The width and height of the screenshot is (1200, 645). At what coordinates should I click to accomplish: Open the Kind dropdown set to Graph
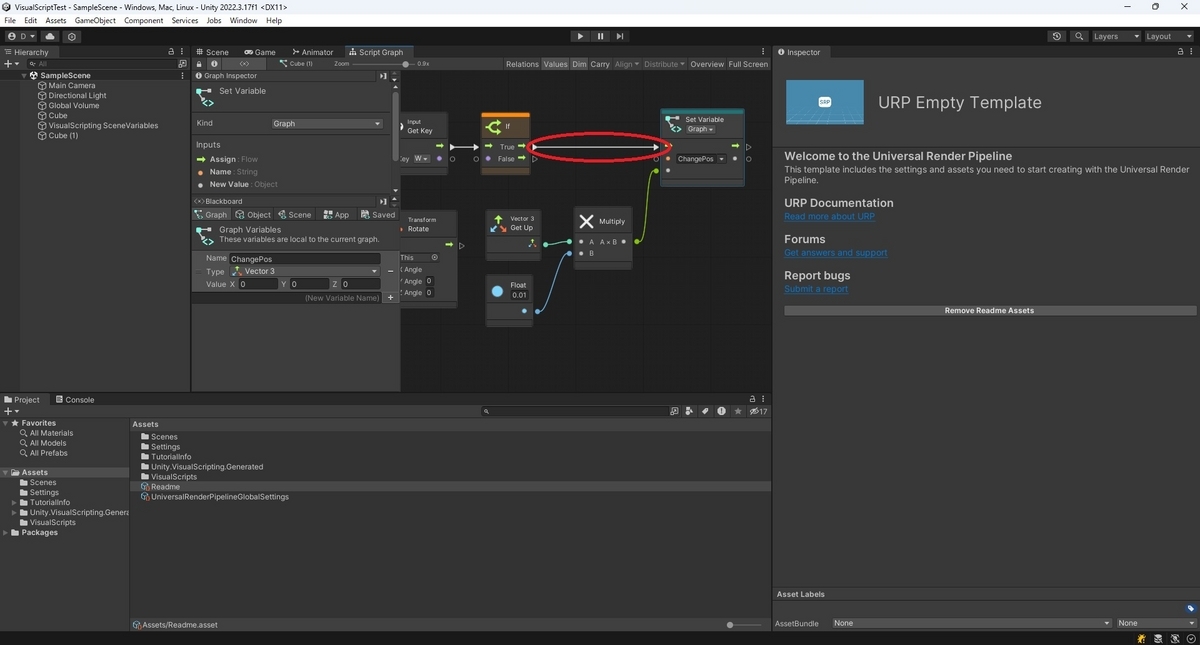327,124
